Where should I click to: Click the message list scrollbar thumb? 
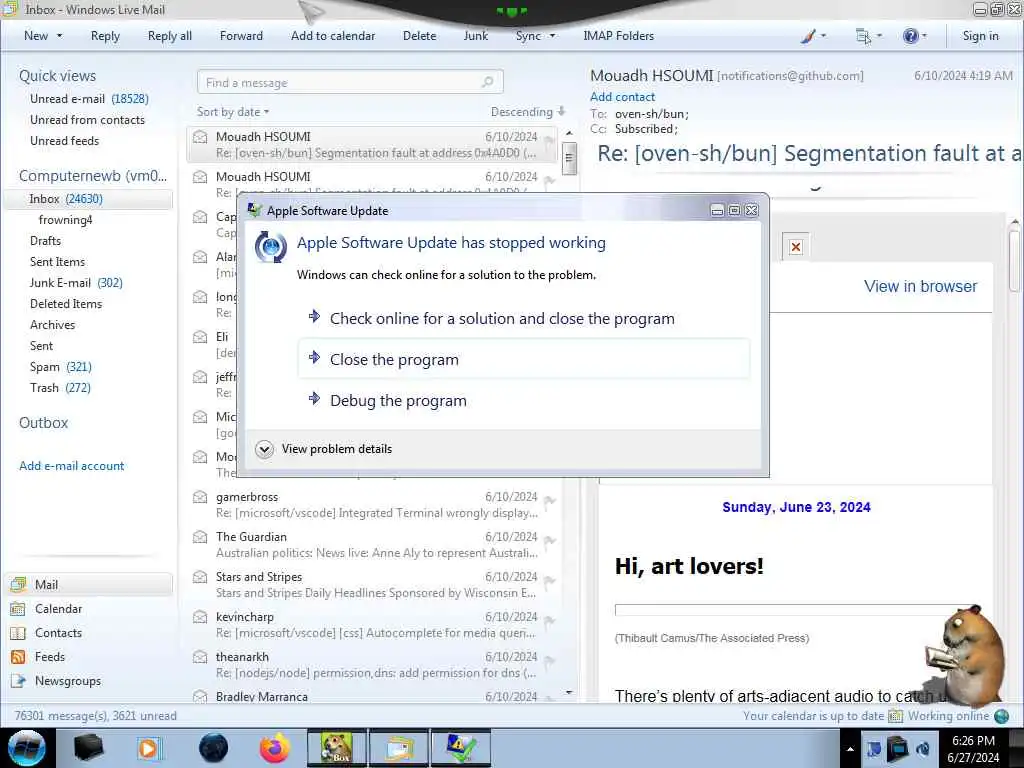click(x=569, y=159)
